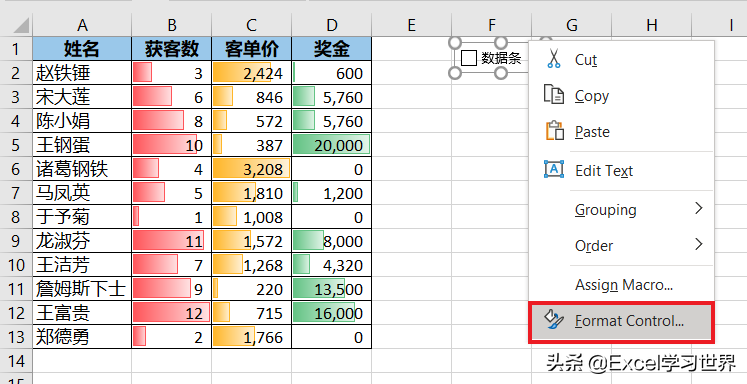Click name cell 宋大莲
This screenshot has height=384, width=747.
(82, 97)
